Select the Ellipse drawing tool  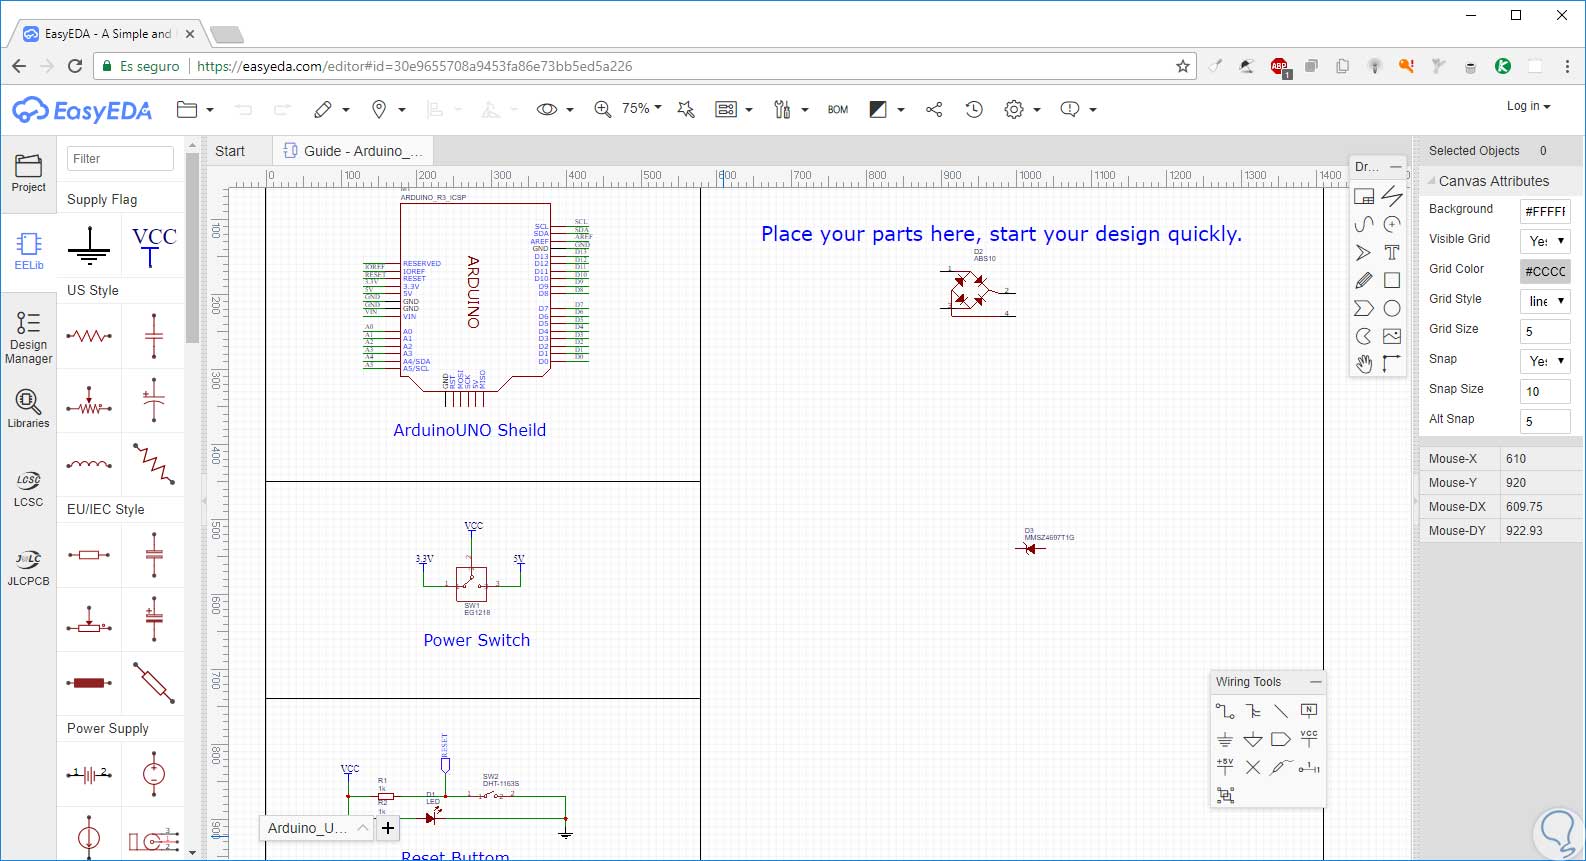(x=1392, y=308)
